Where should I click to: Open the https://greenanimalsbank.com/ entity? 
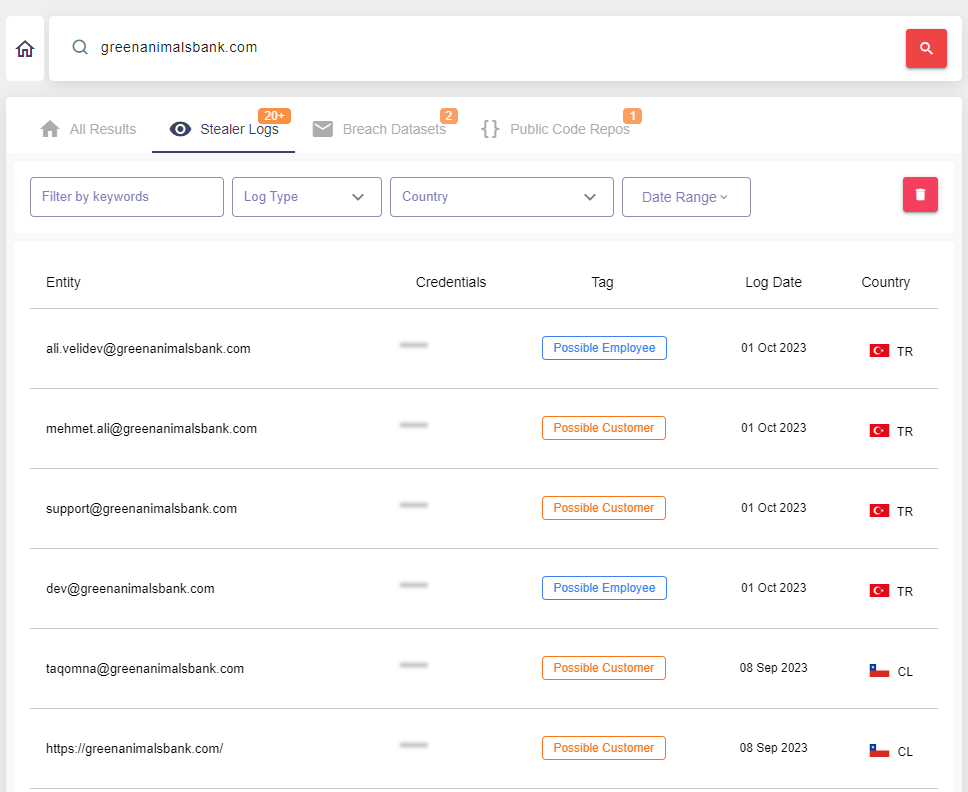point(135,749)
